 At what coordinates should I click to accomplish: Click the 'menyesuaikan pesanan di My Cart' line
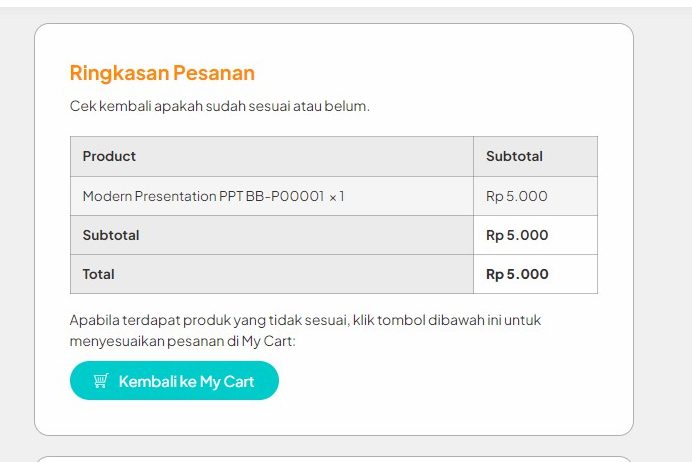[183, 341]
